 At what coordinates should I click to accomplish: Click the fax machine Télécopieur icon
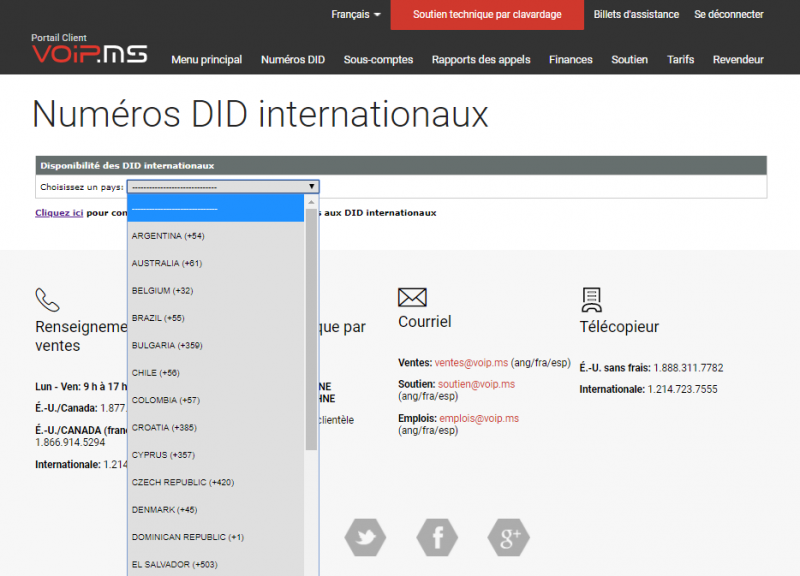click(x=591, y=300)
